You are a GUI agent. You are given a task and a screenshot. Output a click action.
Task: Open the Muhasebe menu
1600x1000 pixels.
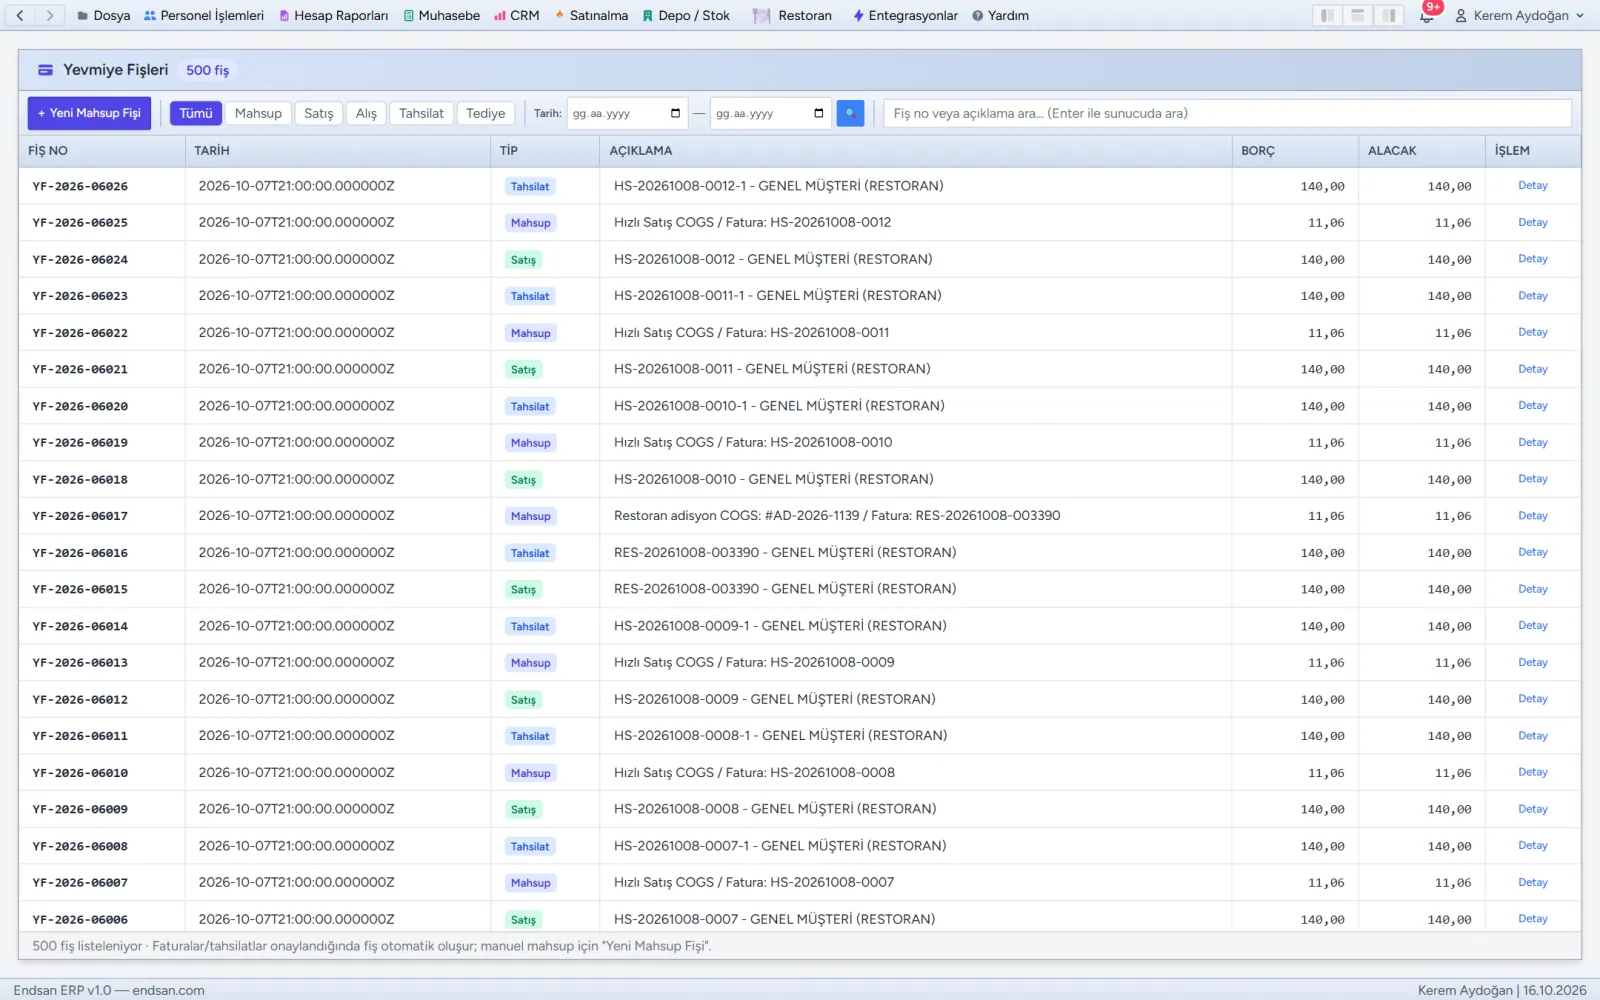click(442, 15)
